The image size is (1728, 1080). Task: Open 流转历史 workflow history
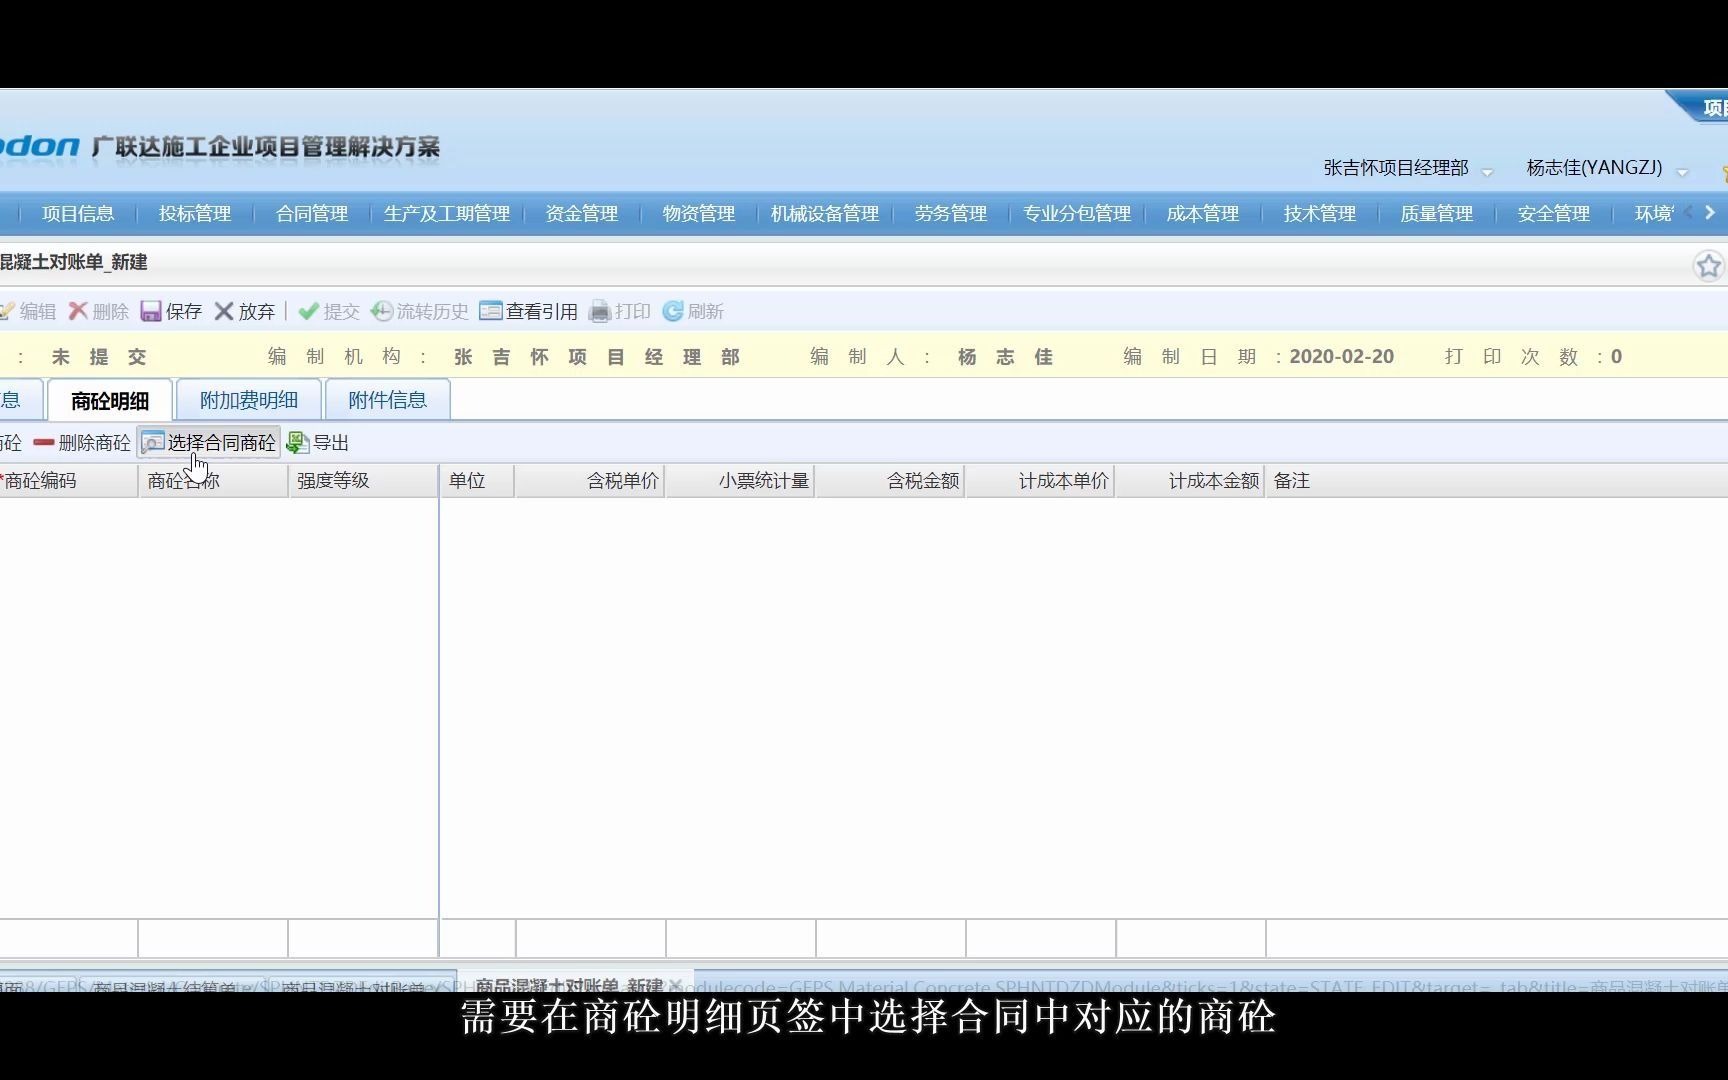click(x=420, y=311)
